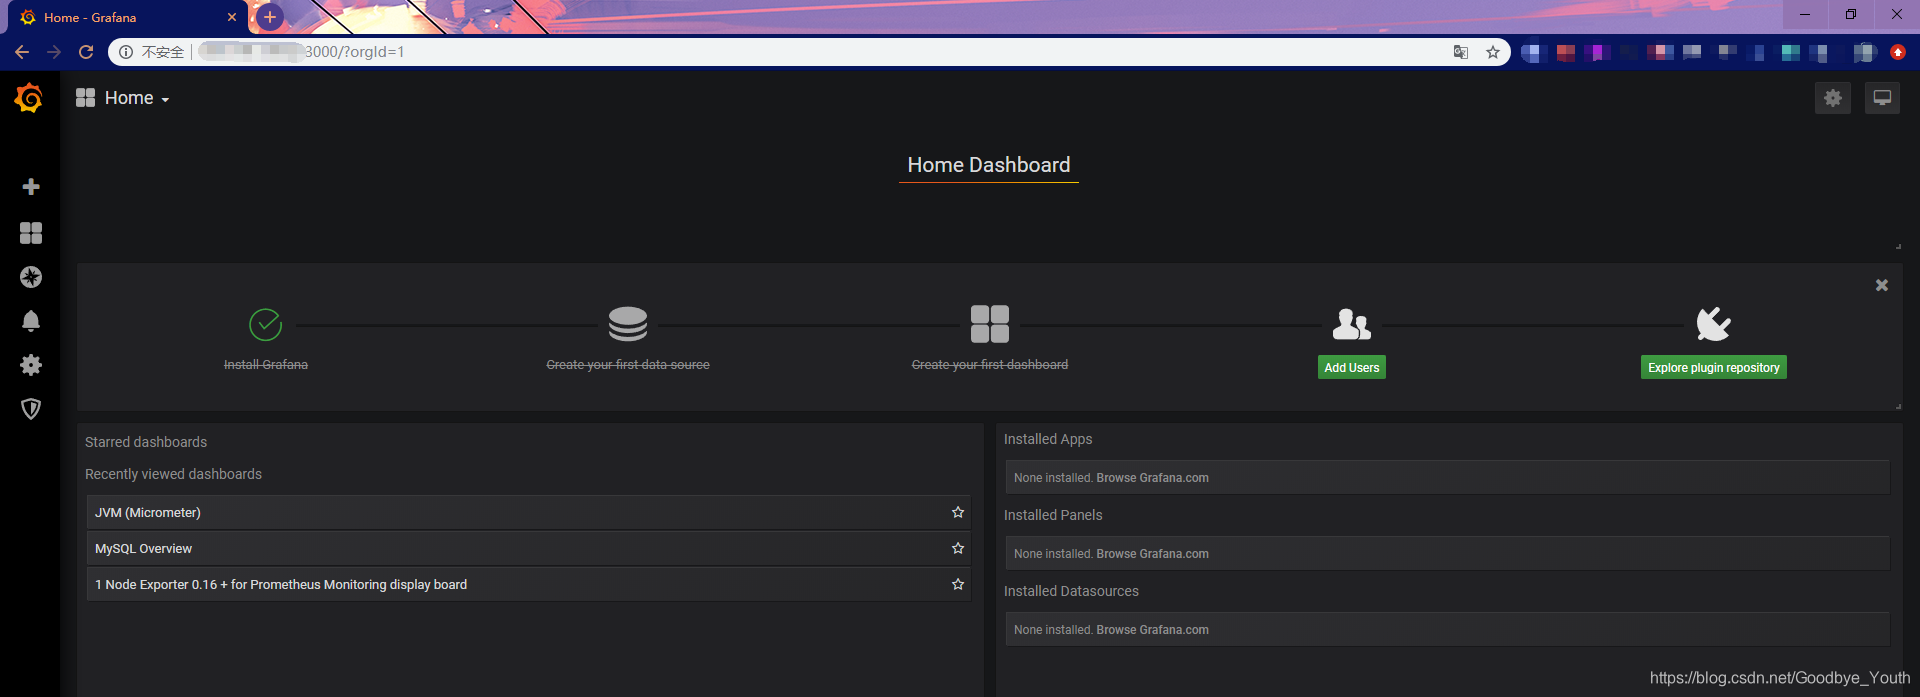
Task: Bookmark this page with star icon
Action: 1493,52
